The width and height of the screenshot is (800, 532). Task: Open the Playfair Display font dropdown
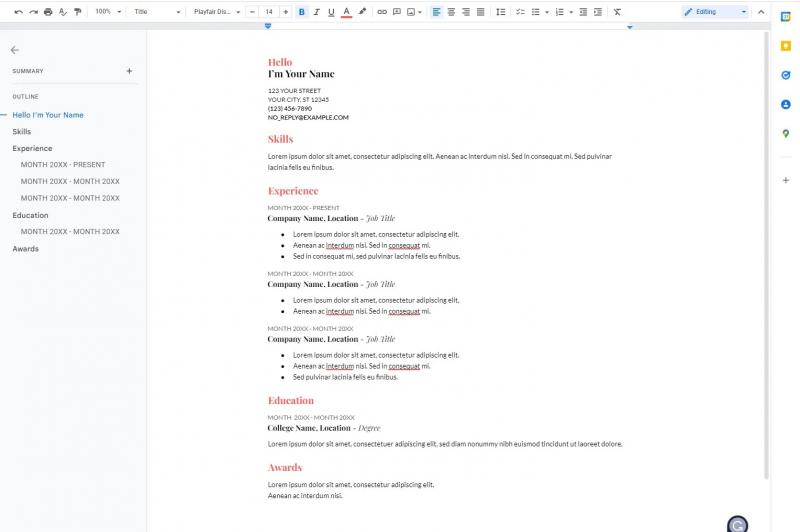click(216, 12)
